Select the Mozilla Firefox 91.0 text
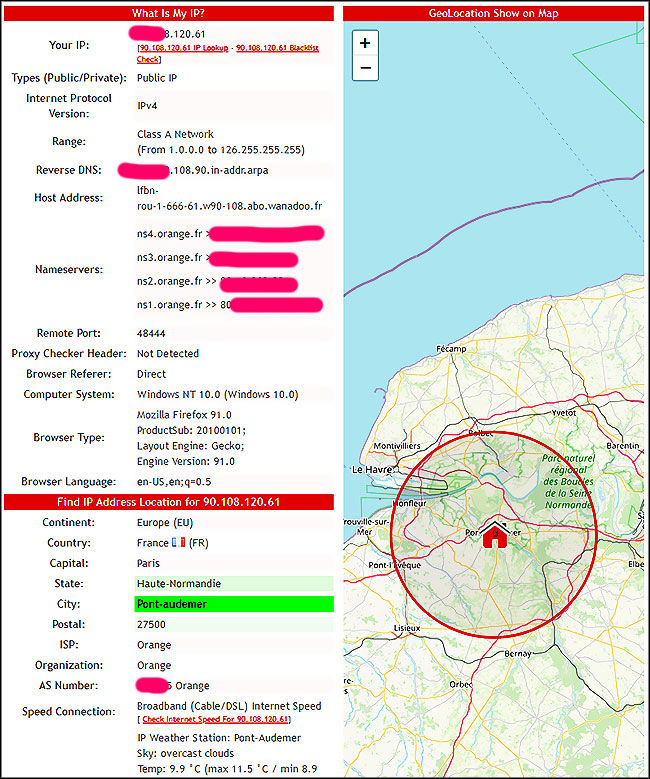Image resolution: width=650 pixels, height=779 pixels. point(184,415)
